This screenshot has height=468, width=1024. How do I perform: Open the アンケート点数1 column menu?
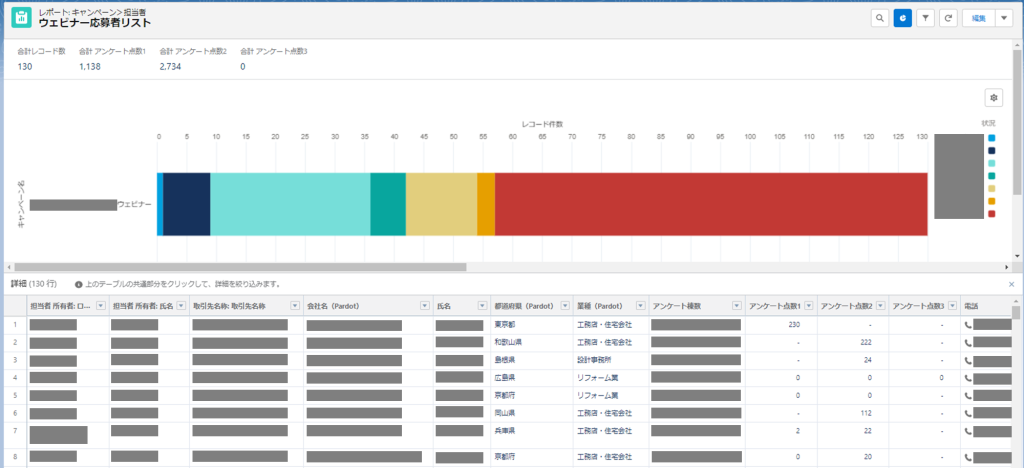807,306
